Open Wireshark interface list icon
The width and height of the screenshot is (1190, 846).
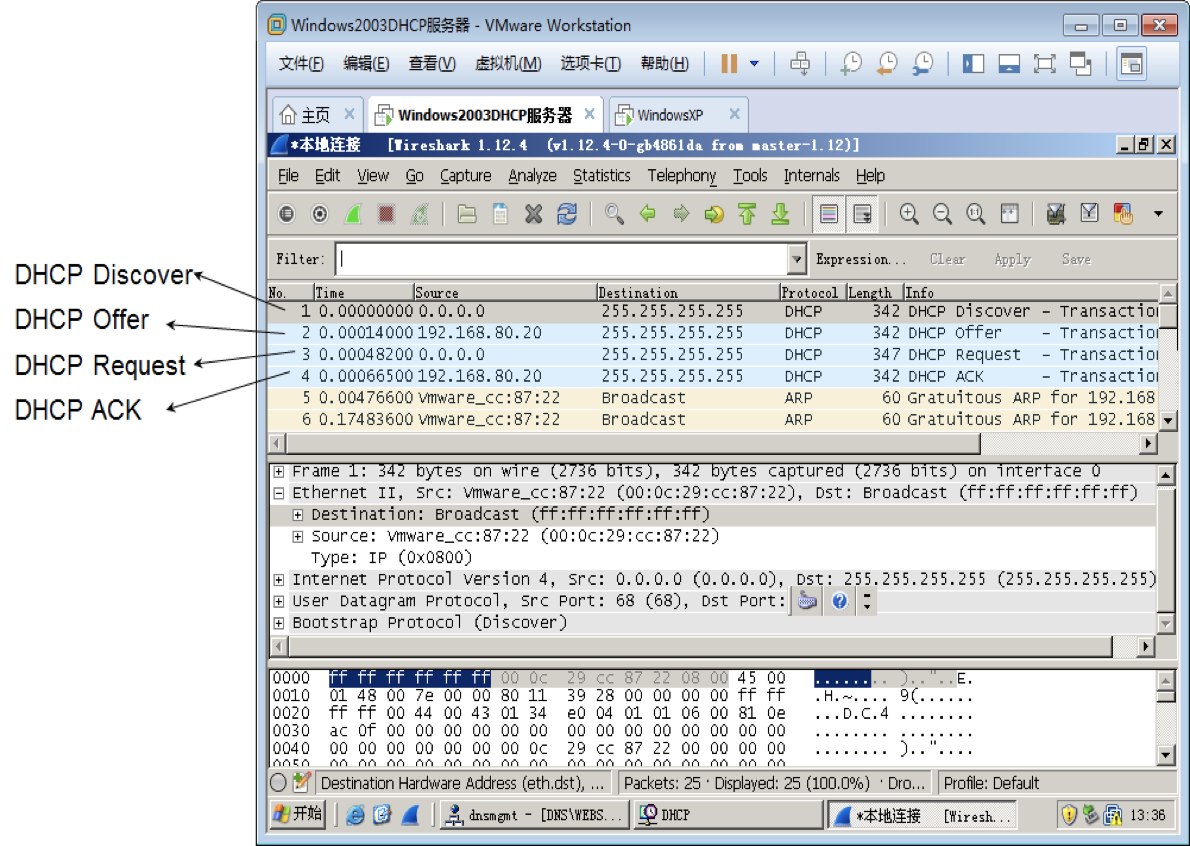[286, 215]
